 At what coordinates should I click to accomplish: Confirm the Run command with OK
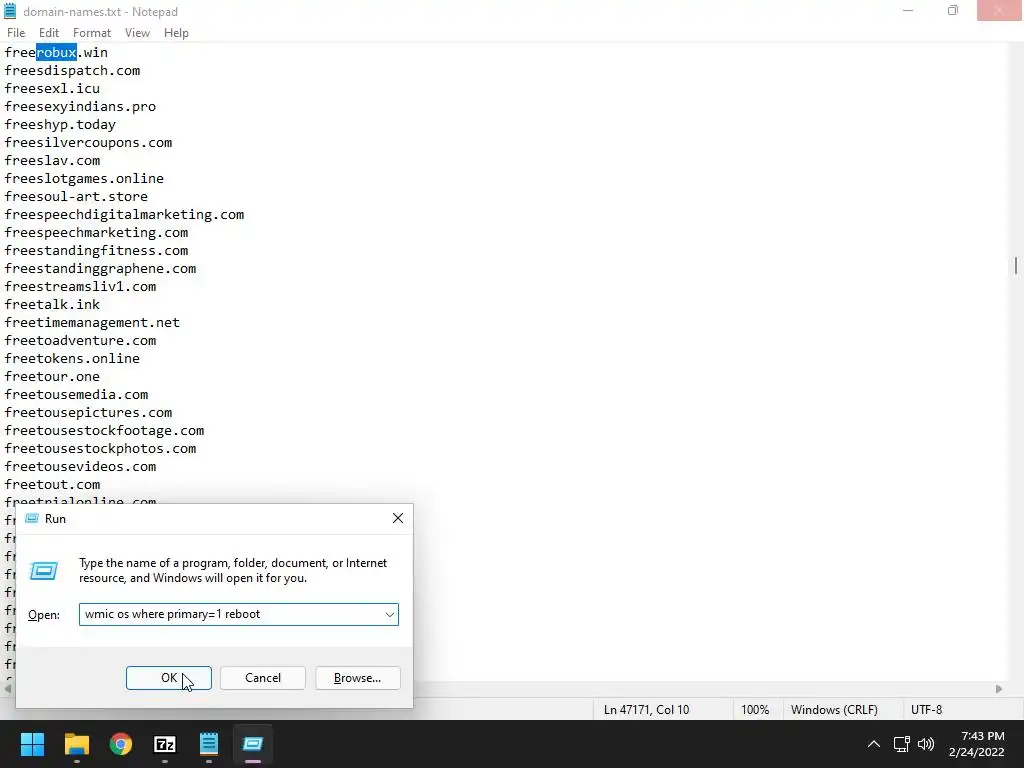tap(168, 678)
